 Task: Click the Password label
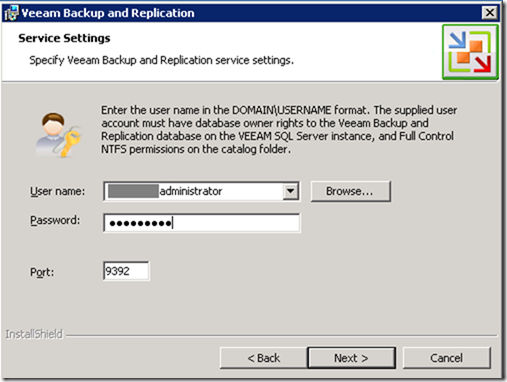(x=55, y=220)
